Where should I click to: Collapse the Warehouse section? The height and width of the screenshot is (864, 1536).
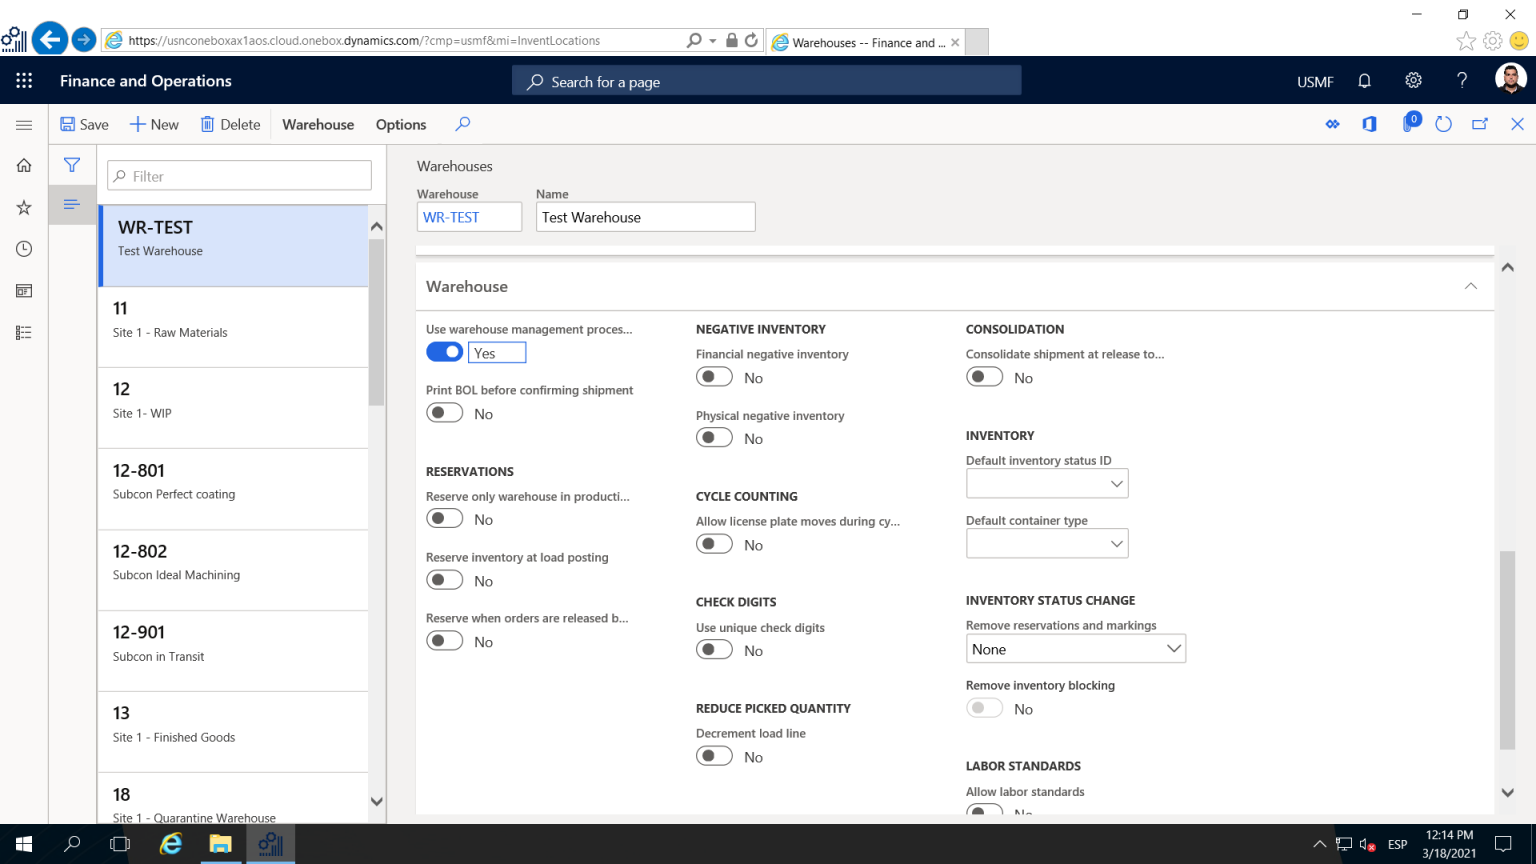(x=1470, y=286)
